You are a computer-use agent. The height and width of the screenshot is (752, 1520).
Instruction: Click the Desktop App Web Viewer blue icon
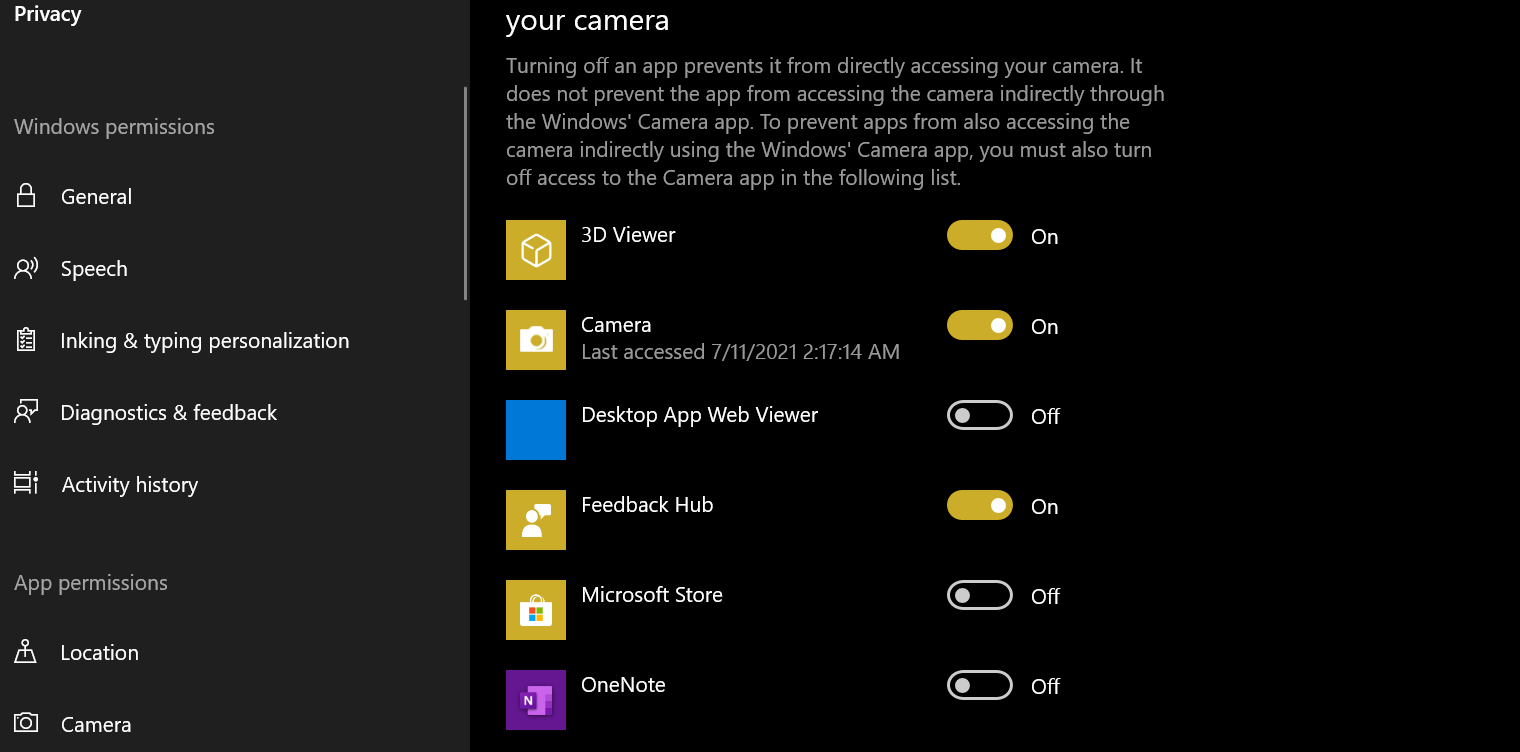536,430
